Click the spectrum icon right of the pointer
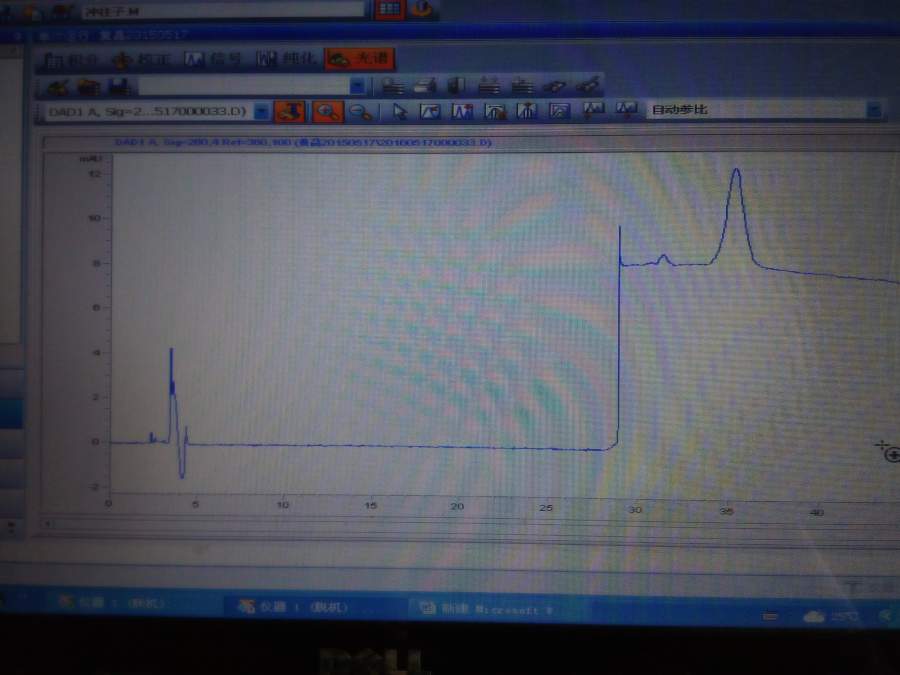This screenshot has width=900, height=675. click(x=430, y=111)
